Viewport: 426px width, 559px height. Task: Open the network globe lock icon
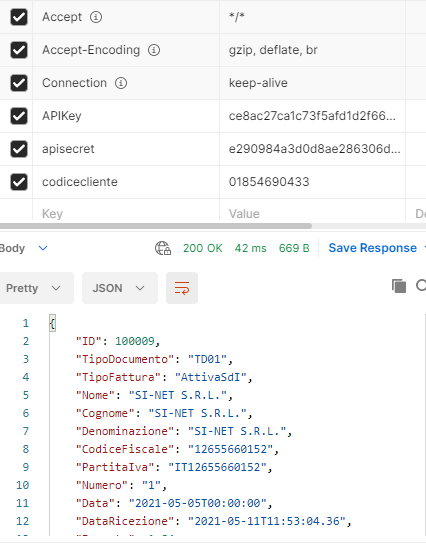[163, 248]
